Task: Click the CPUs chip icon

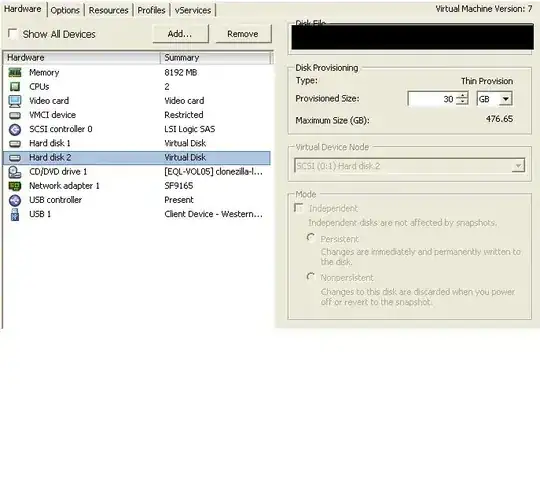Action: pos(15,86)
